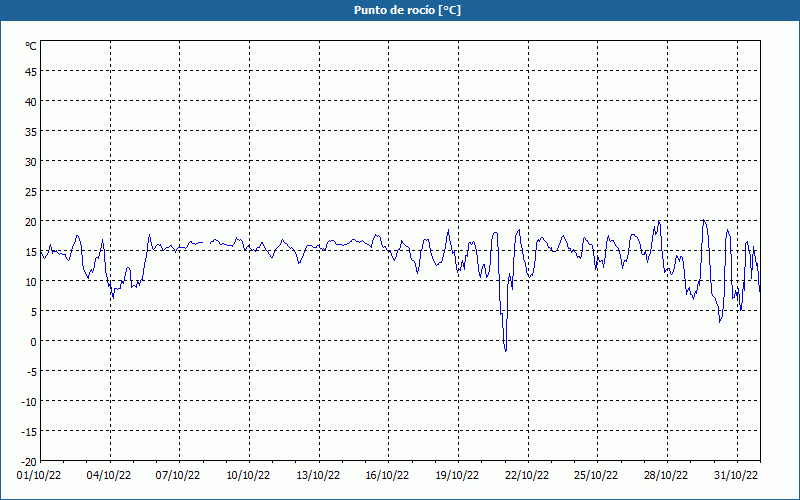800x500 pixels.
Task: Click the y-axis label 35
Action: coord(31,132)
